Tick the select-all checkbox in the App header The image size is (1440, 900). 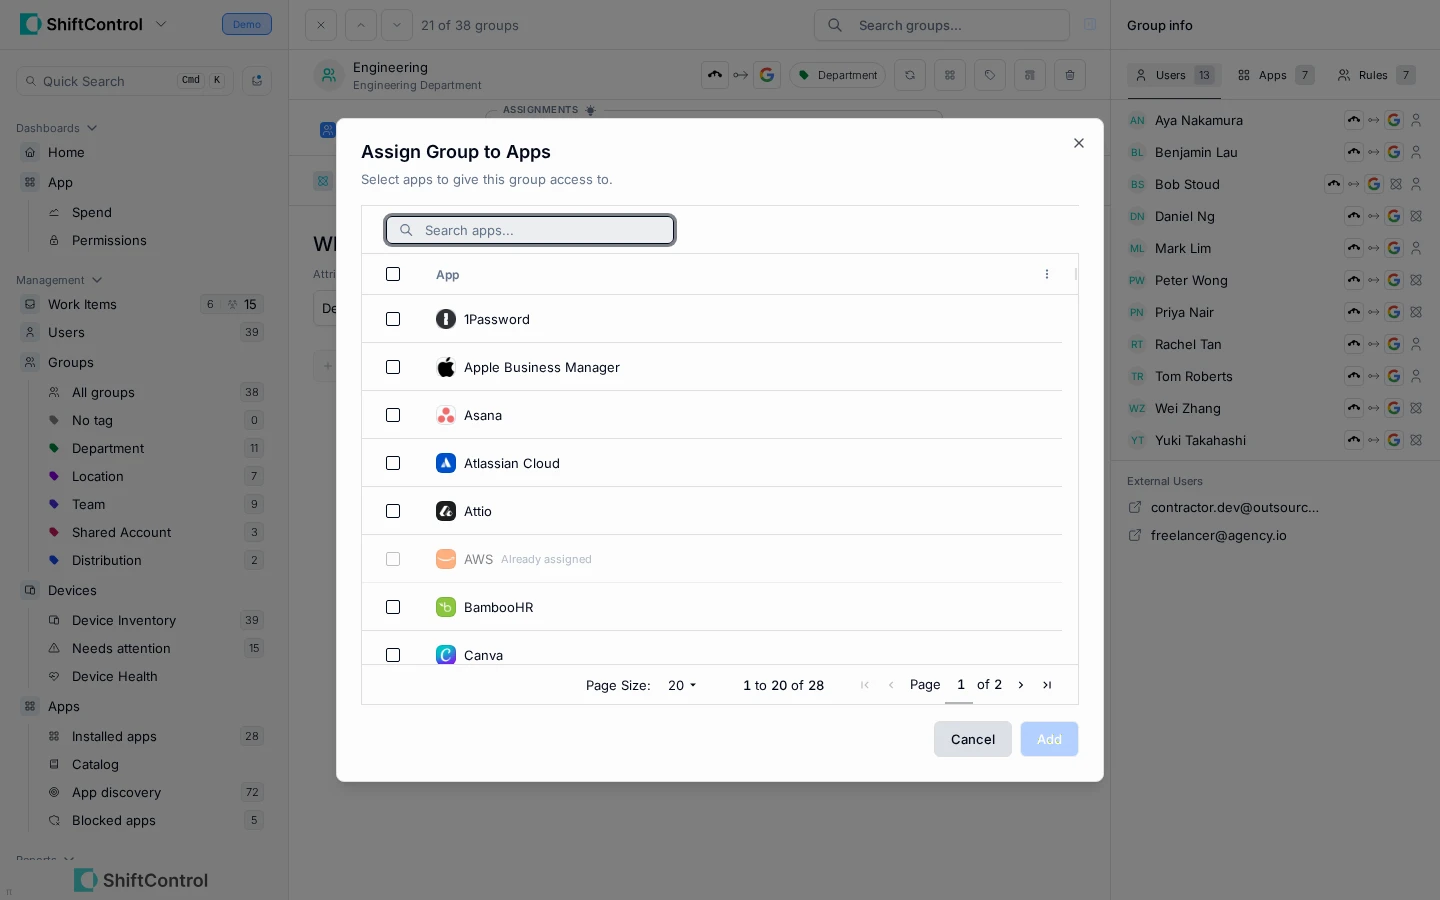pyautogui.click(x=393, y=274)
